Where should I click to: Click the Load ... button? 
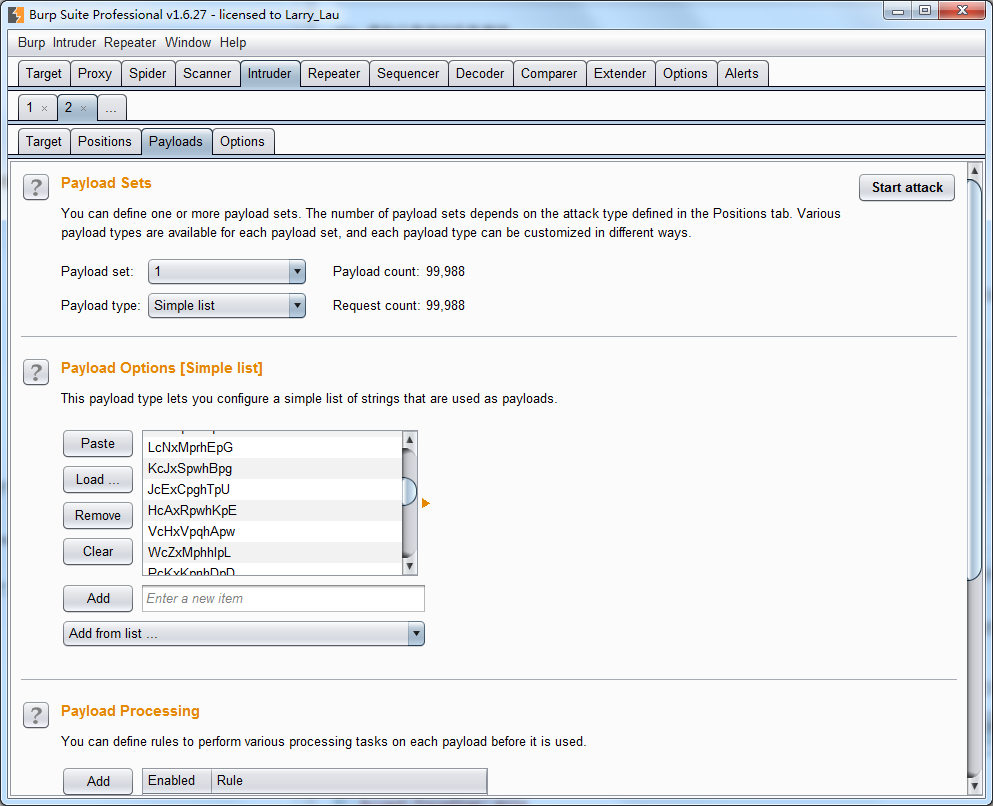tap(98, 480)
